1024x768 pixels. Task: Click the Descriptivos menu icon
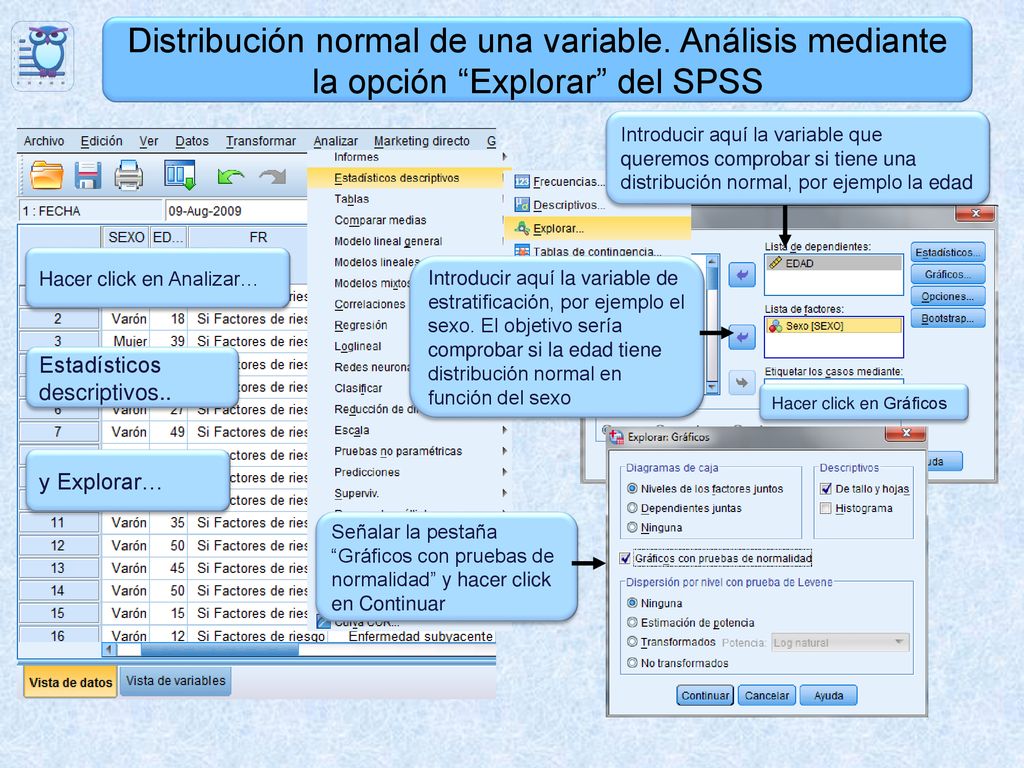522,205
